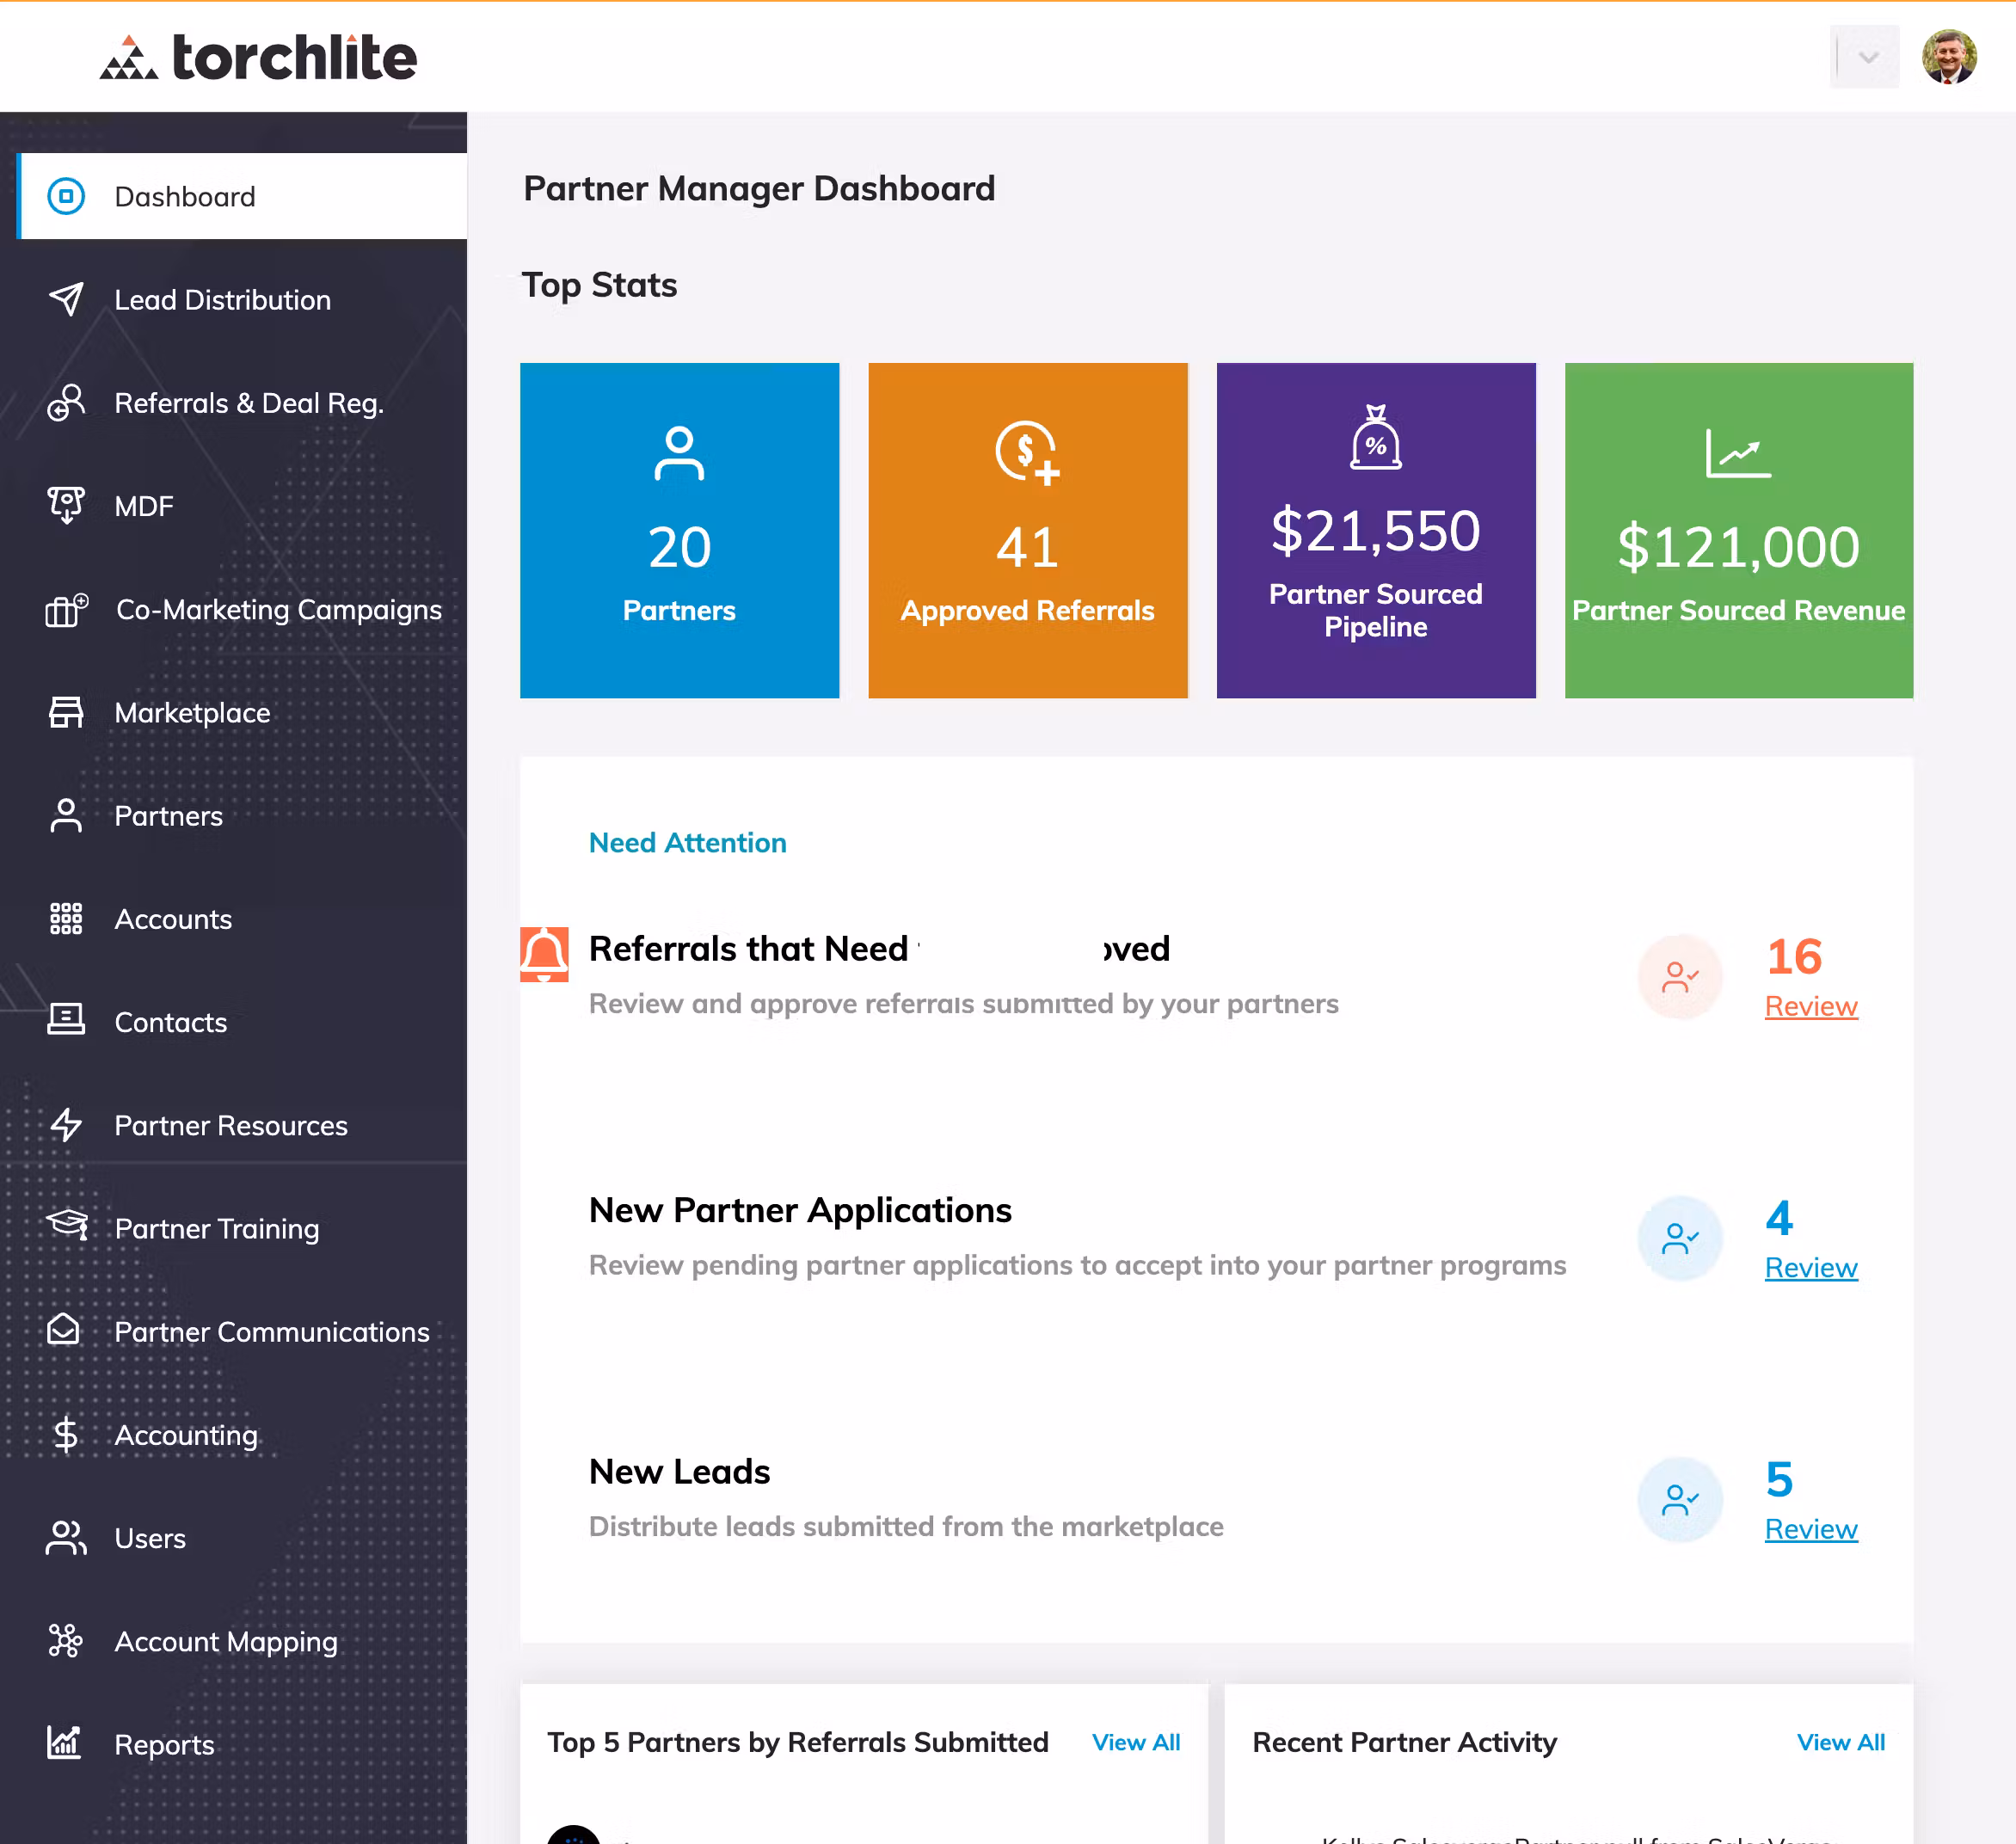Review New Leads link
Screen dimensions: 2016x1844
(x=1810, y=1529)
